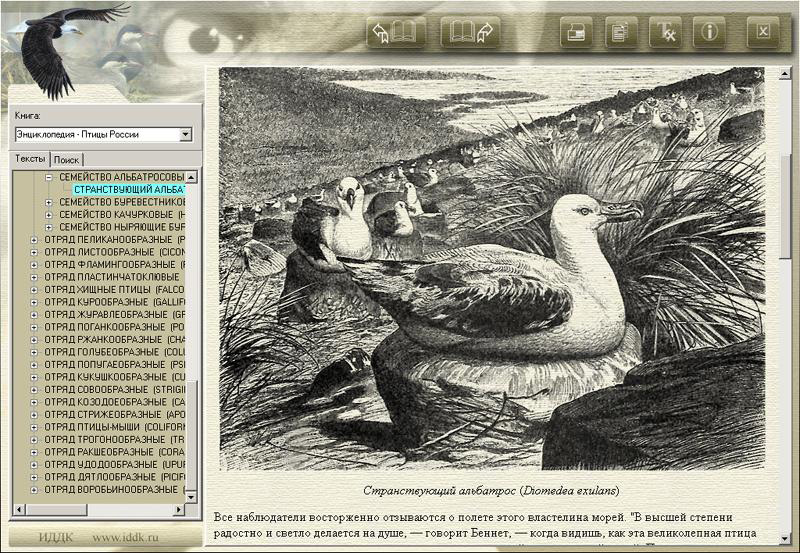Go to the previous page (left book arrow)
This screenshot has height=553, width=800.
[x=396, y=32]
